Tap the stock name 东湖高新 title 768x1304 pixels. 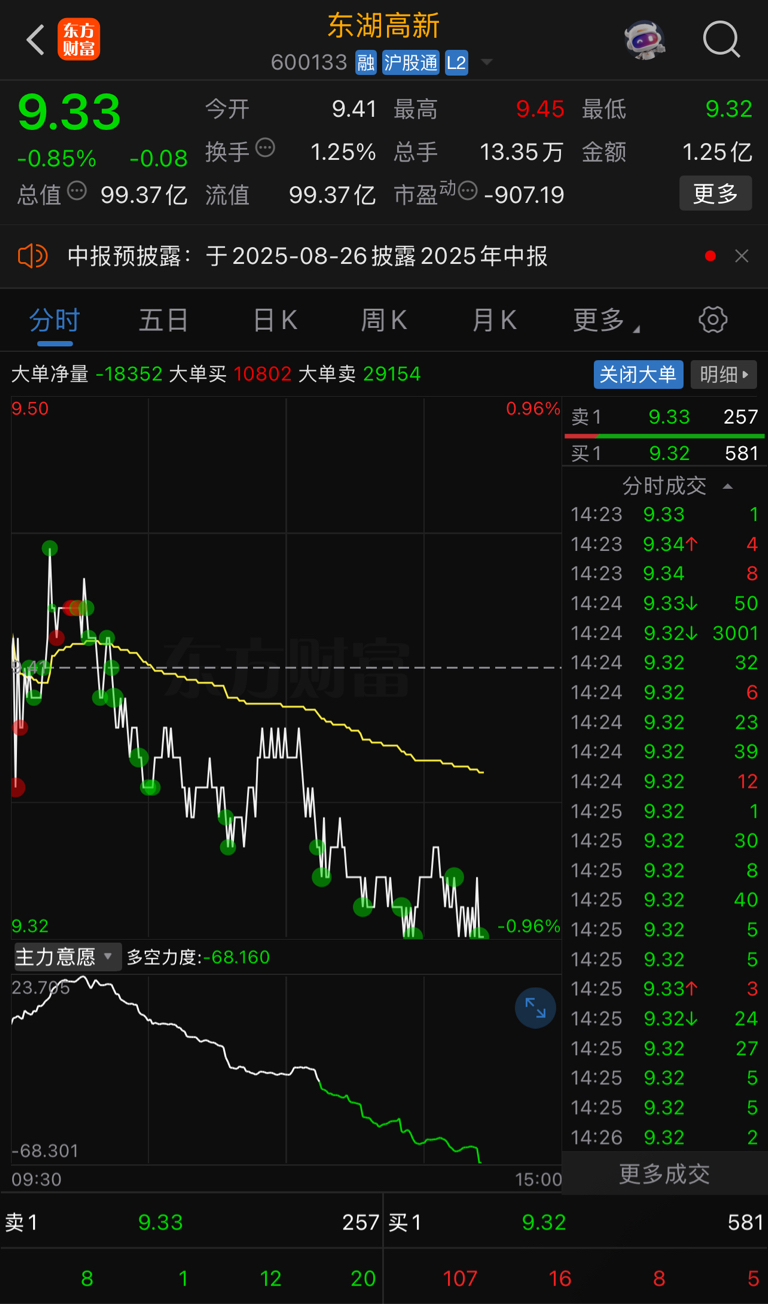tap(384, 26)
